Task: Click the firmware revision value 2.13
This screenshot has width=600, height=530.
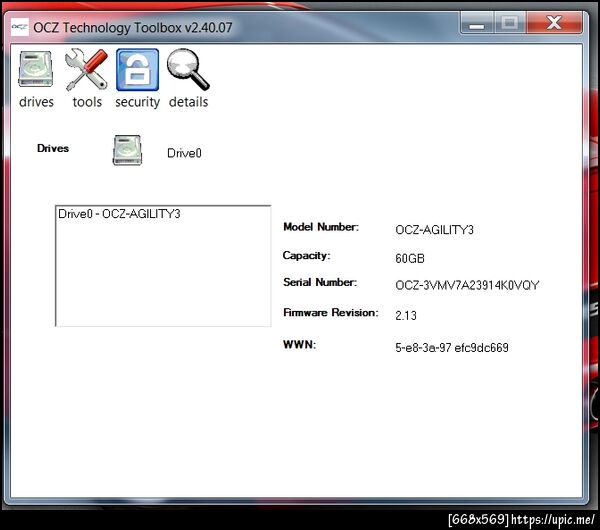Action: [x=406, y=316]
